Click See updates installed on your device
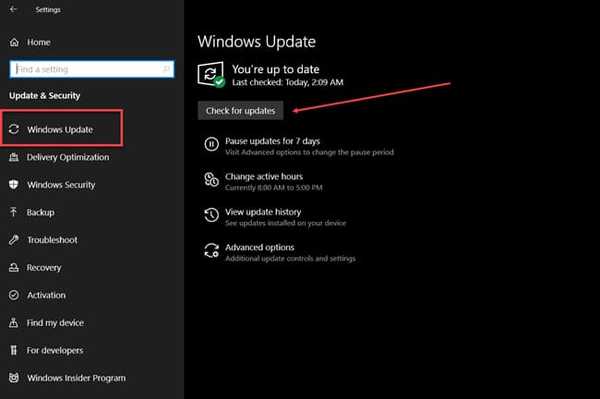 pos(285,223)
